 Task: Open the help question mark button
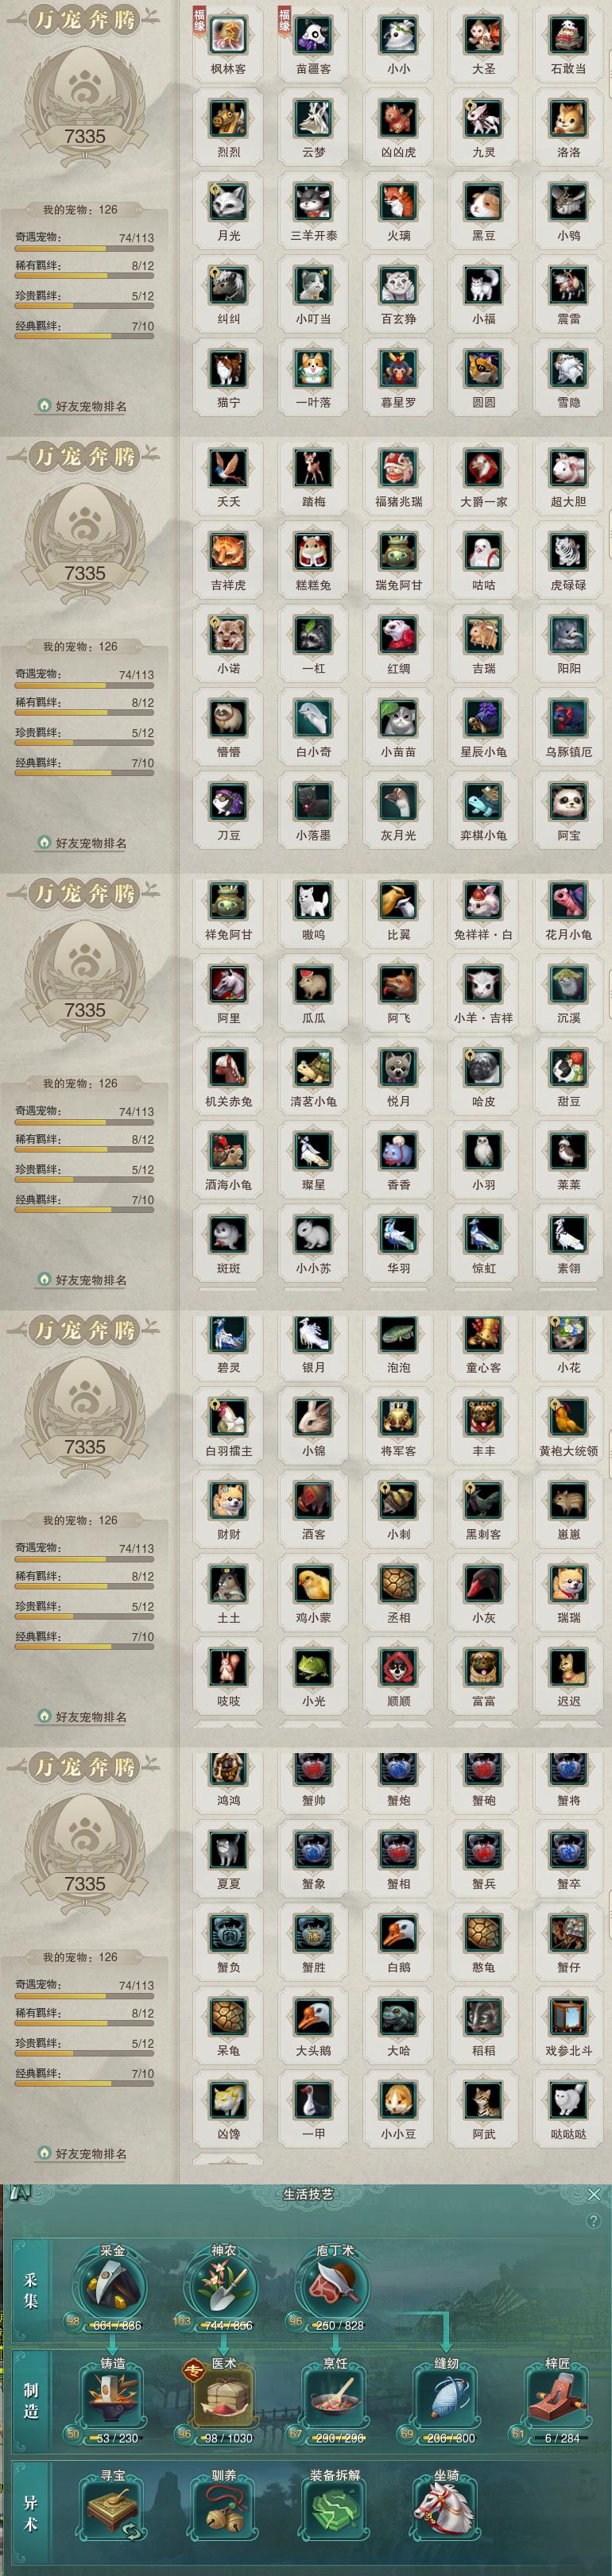pyautogui.click(x=594, y=2221)
